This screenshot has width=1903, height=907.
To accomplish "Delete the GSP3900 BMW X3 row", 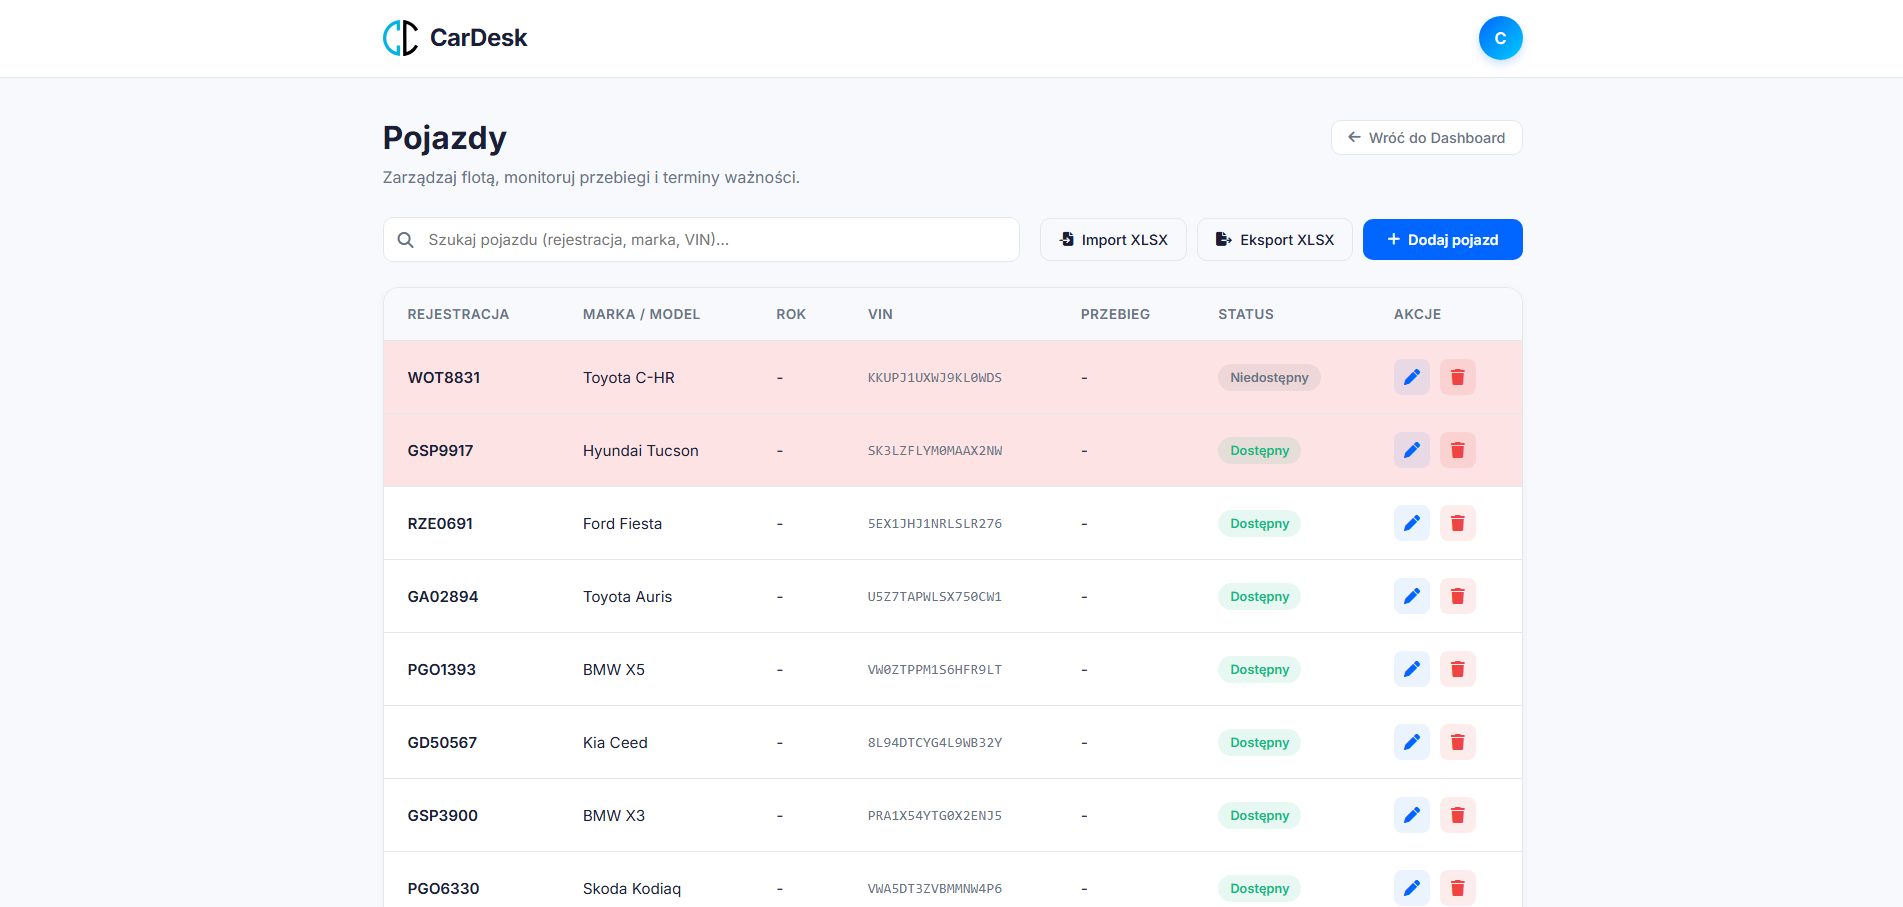I will click(x=1457, y=815).
